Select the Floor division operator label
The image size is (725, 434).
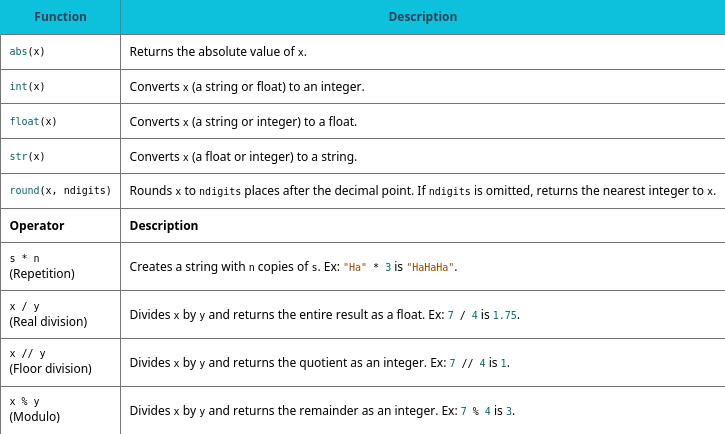(50, 369)
